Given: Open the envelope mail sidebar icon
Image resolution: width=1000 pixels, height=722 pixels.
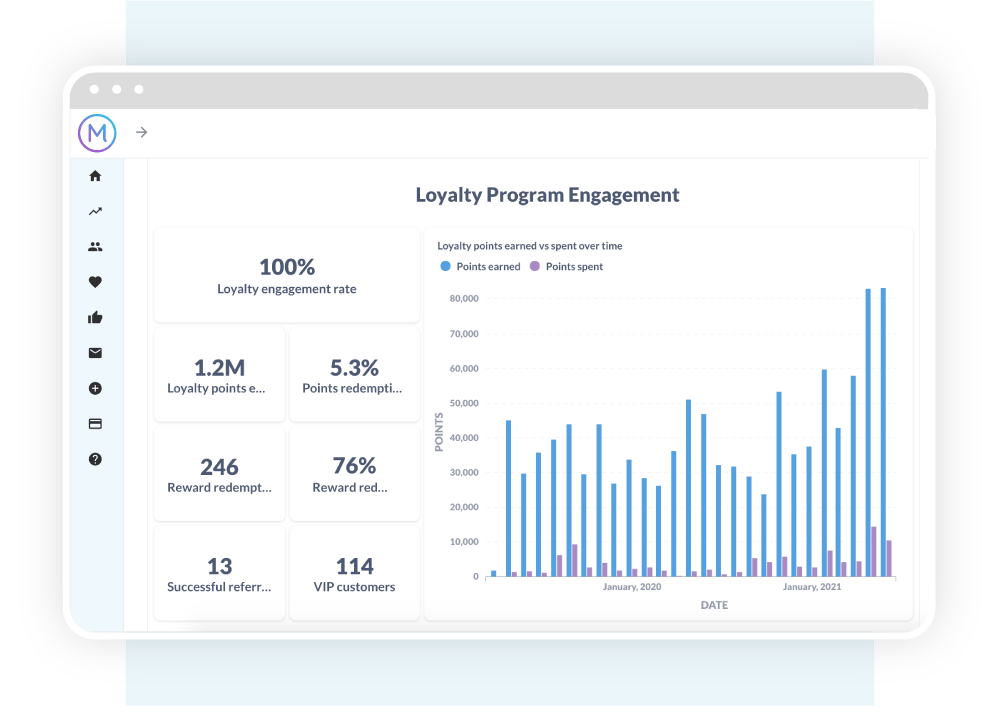Looking at the screenshot, I should pos(96,353).
